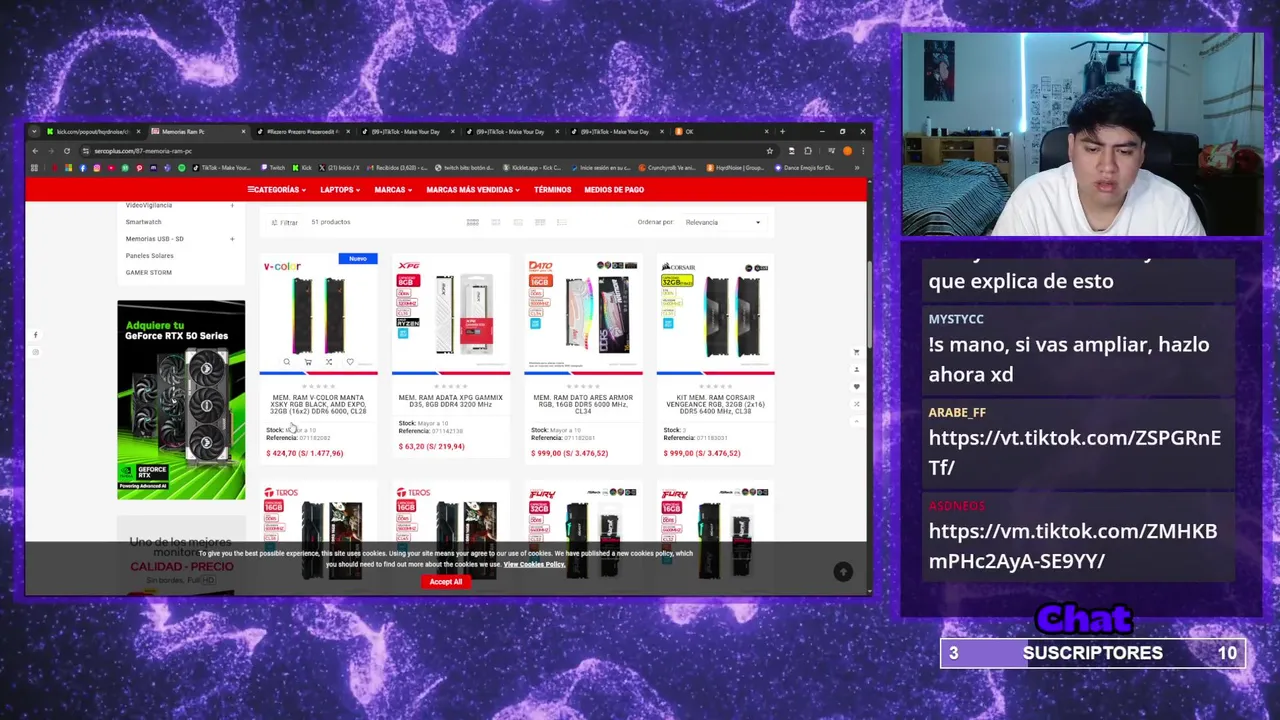
Task: Open the floating user account icon
Action: coord(856,369)
